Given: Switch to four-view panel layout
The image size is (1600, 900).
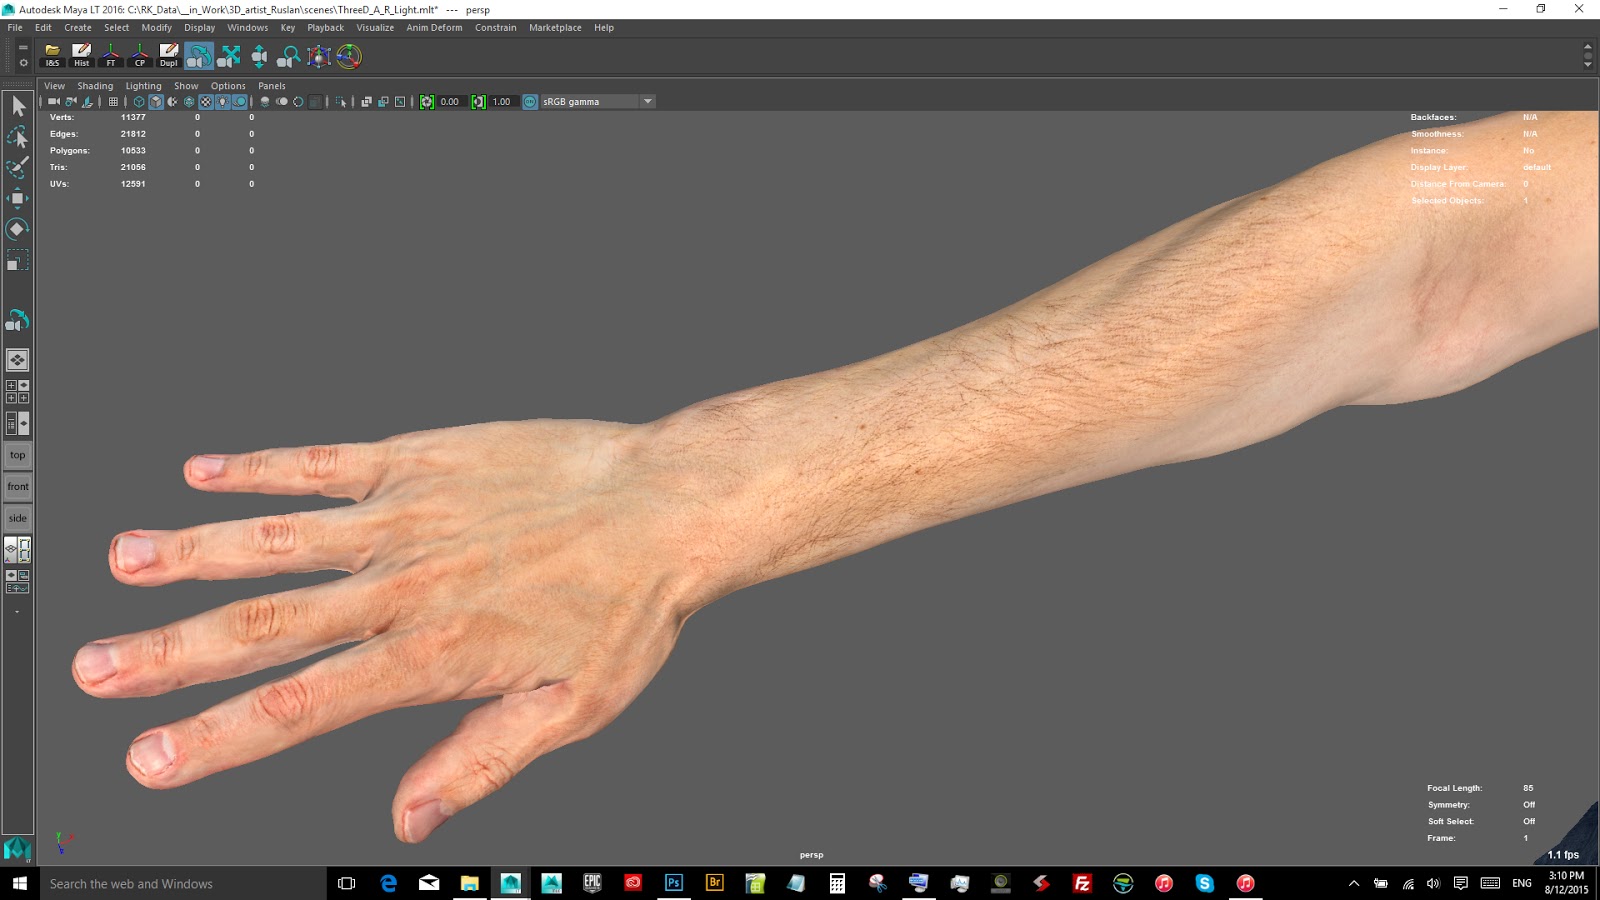Looking at the screenshot, I should [18, 392].
